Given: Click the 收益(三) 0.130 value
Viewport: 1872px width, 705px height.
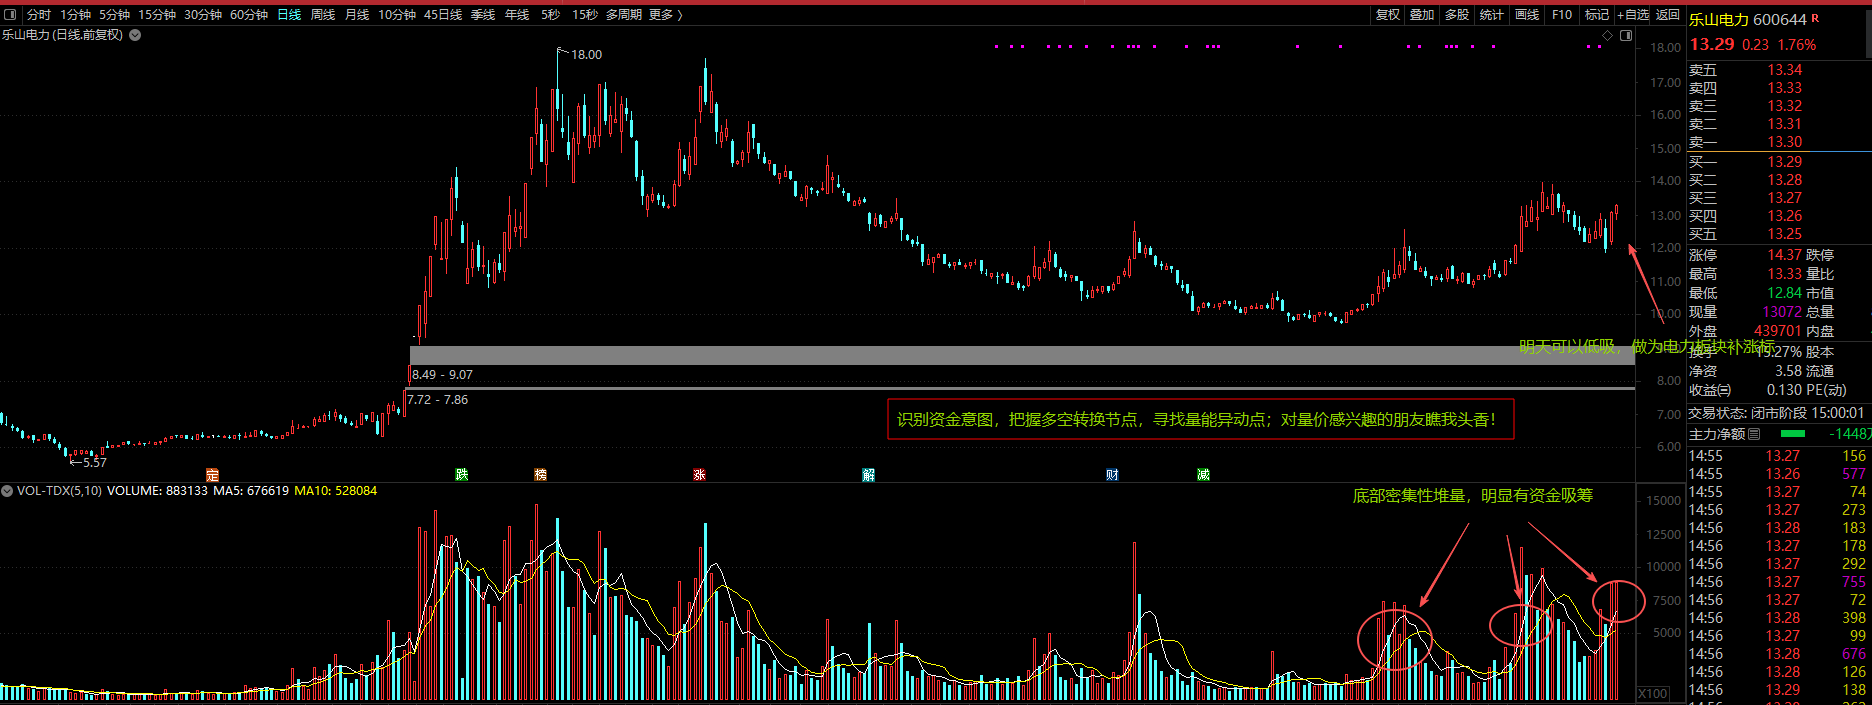Looking at the screenshot, I should click(1784, 390).
